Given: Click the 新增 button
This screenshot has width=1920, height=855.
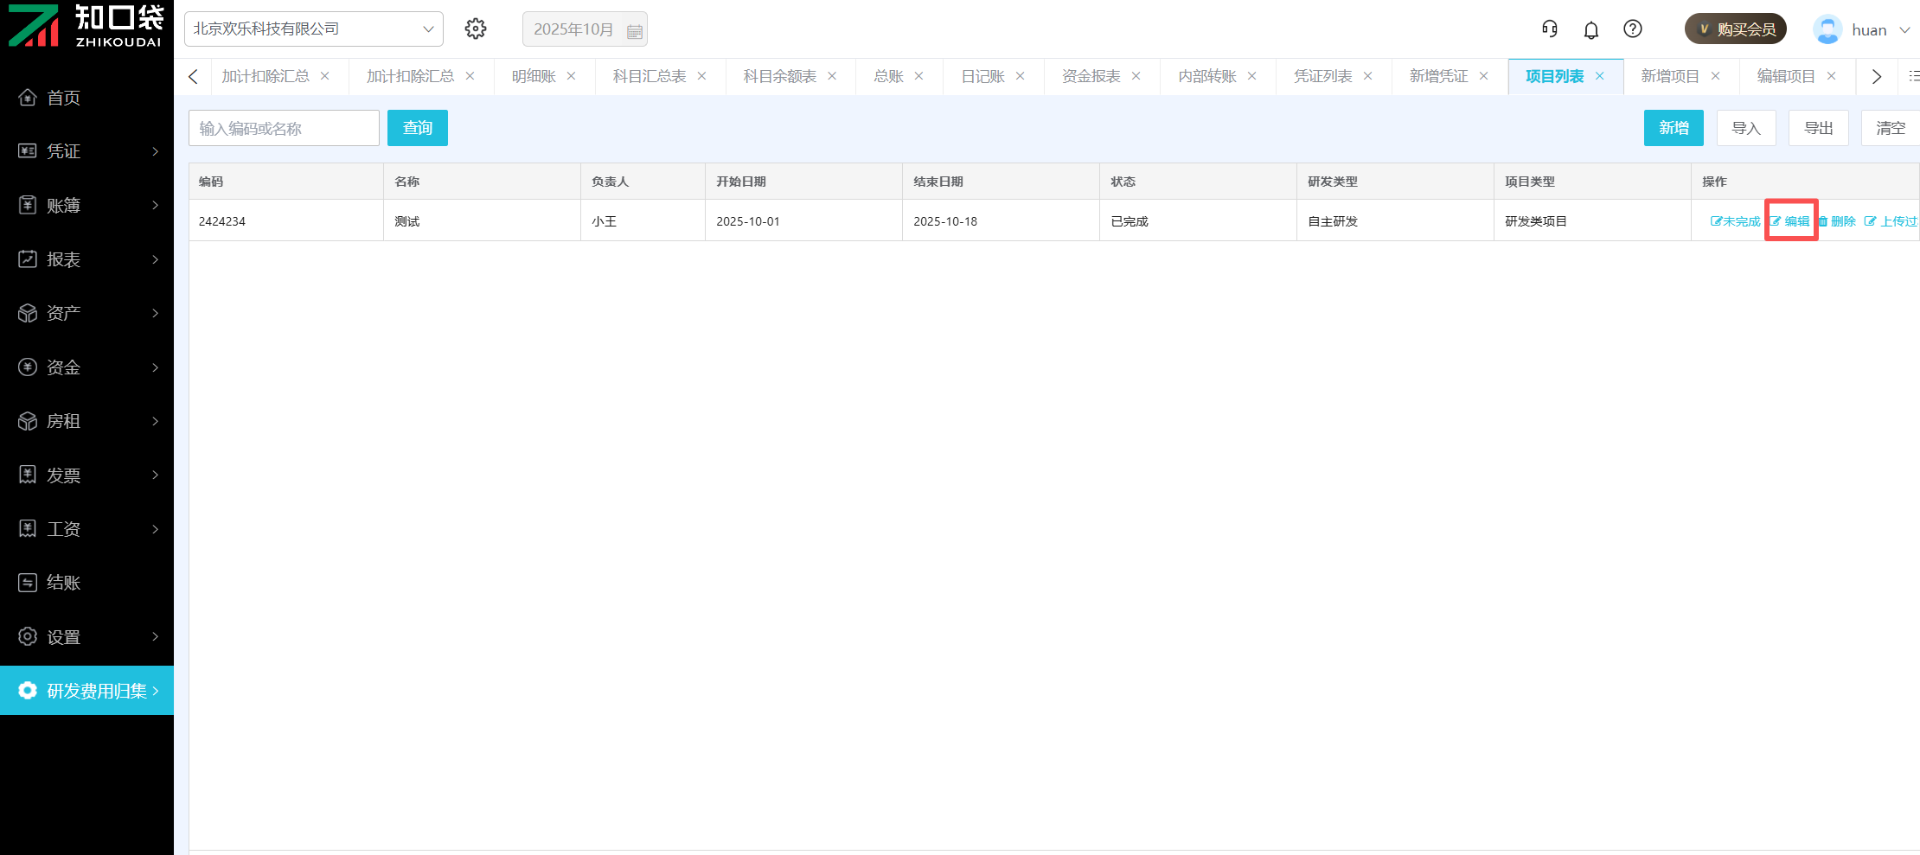Looking at the screenshot, I should coord(1673,128).
